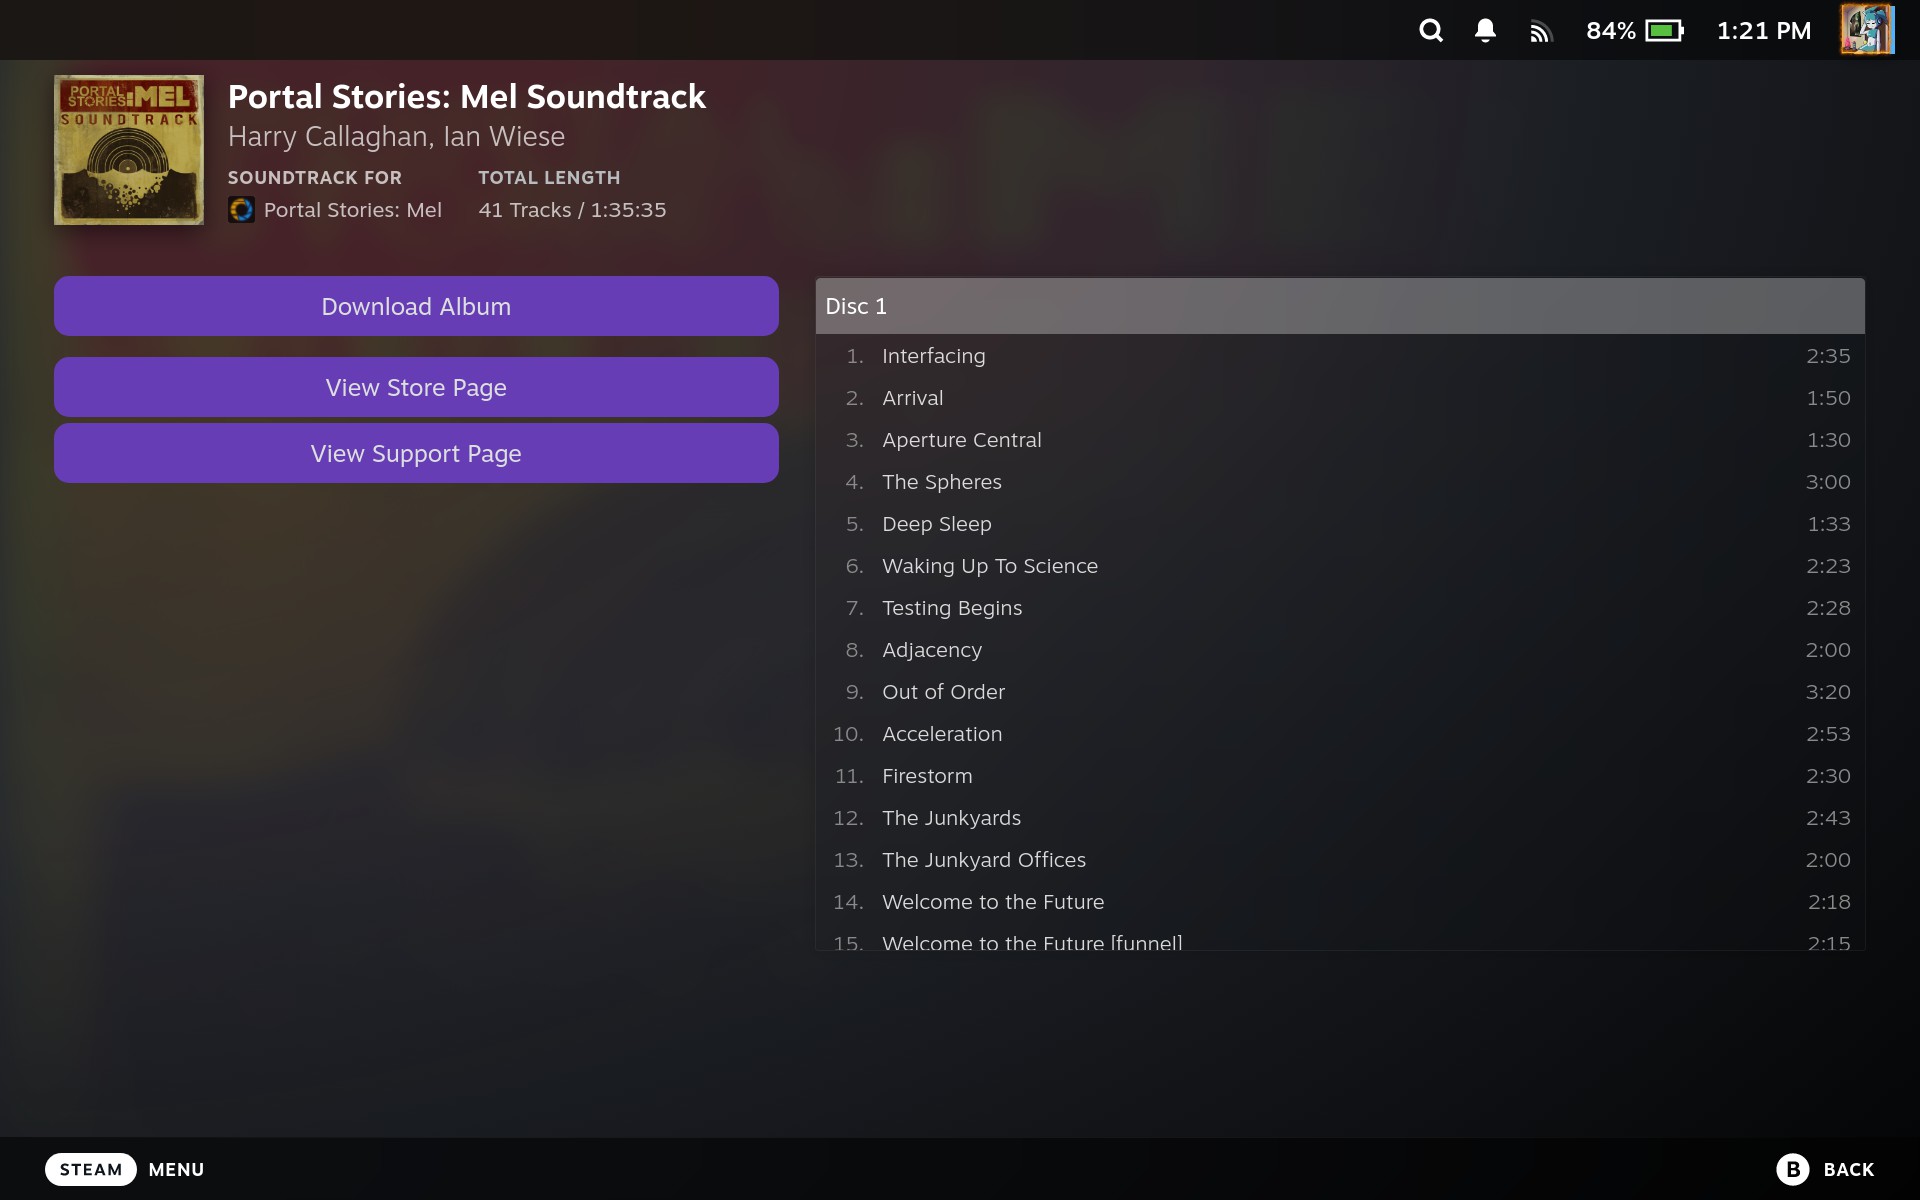Play track 3 Aperture Central
This screenshot has width=1920, height=1200.
(1340, 440)
